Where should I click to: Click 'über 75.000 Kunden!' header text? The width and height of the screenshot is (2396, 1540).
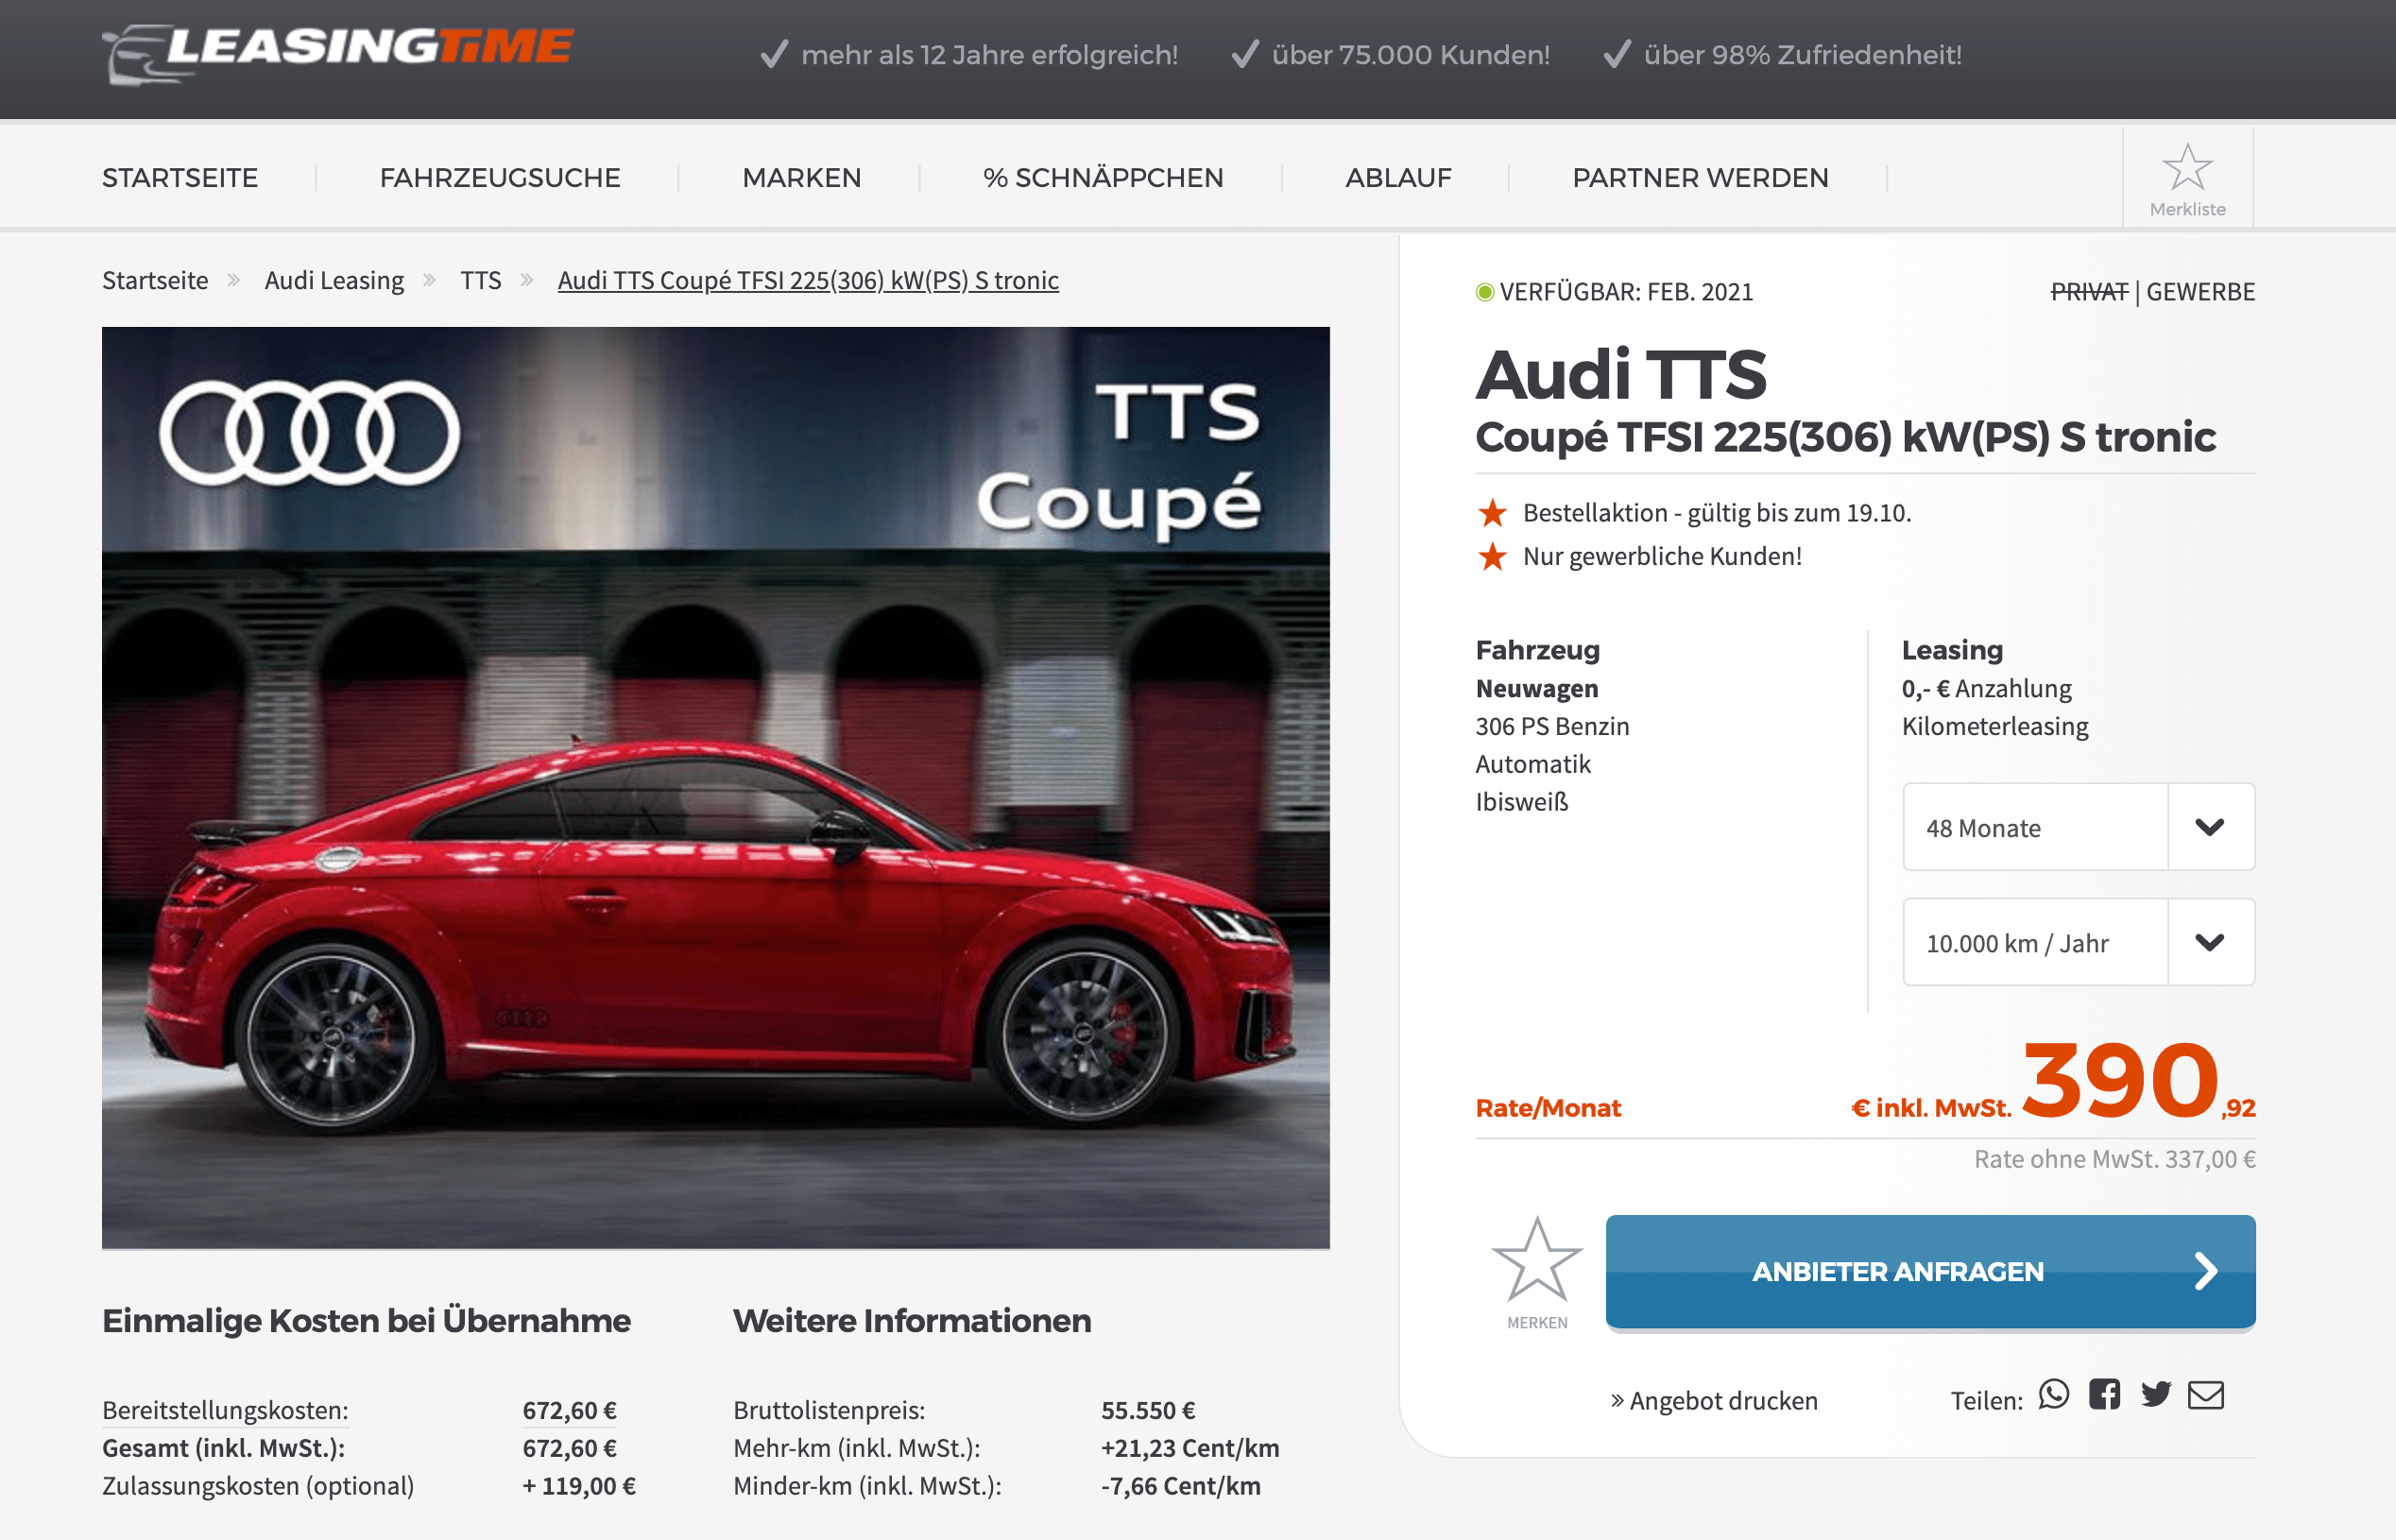pyautogui.click(x=1410, y=55)
